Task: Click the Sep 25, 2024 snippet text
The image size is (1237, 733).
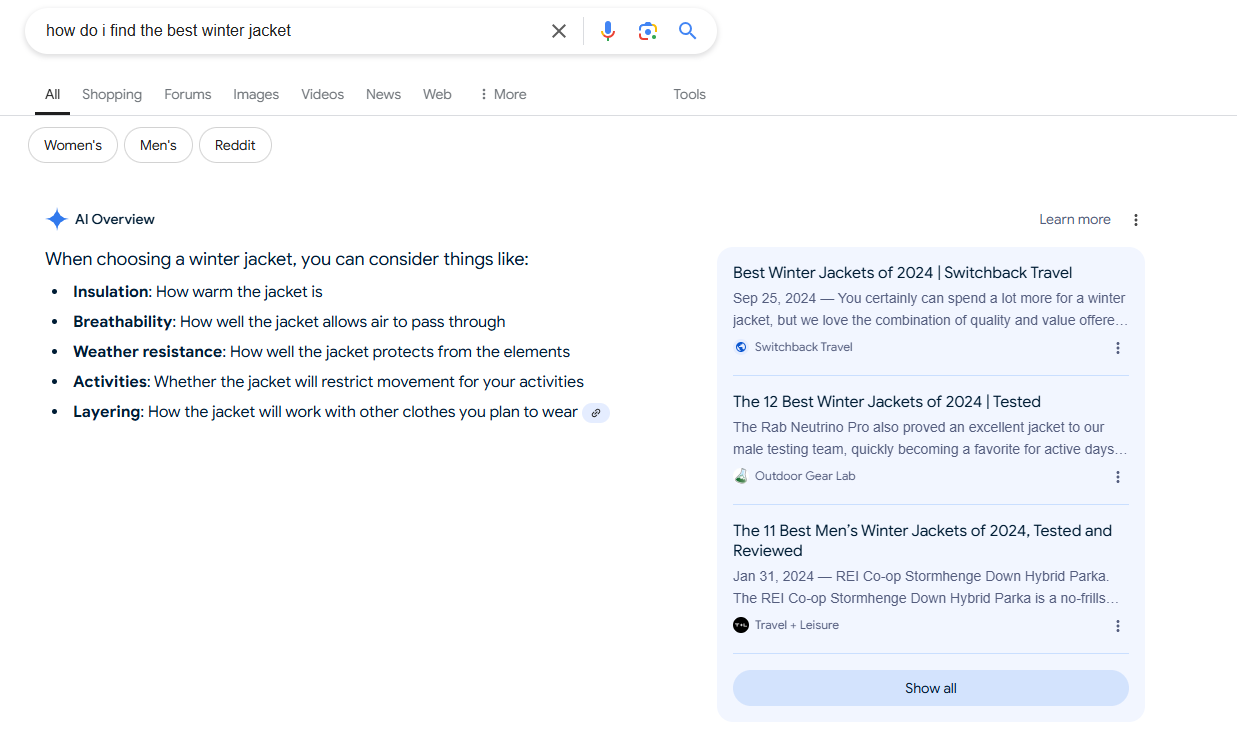Action: 930,309
